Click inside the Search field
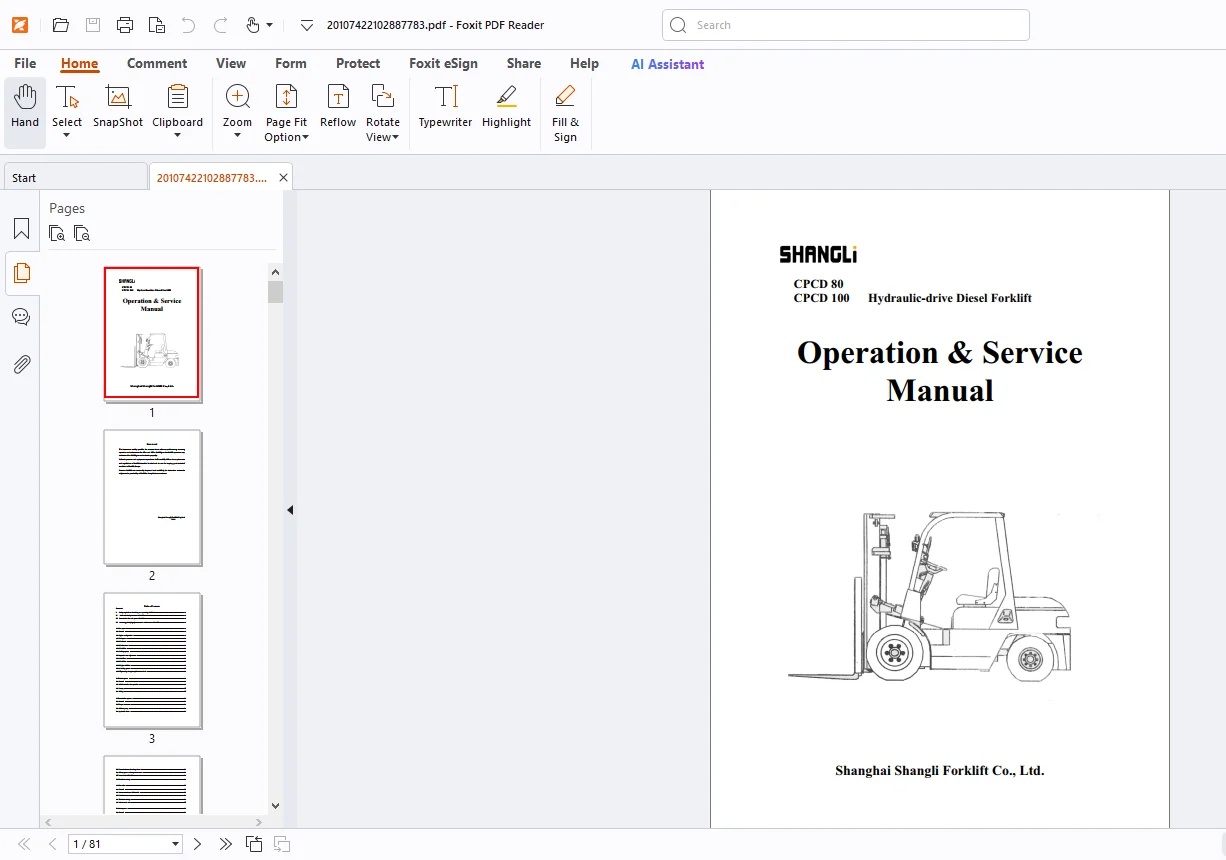1226x860 pixels. point(846,25)
